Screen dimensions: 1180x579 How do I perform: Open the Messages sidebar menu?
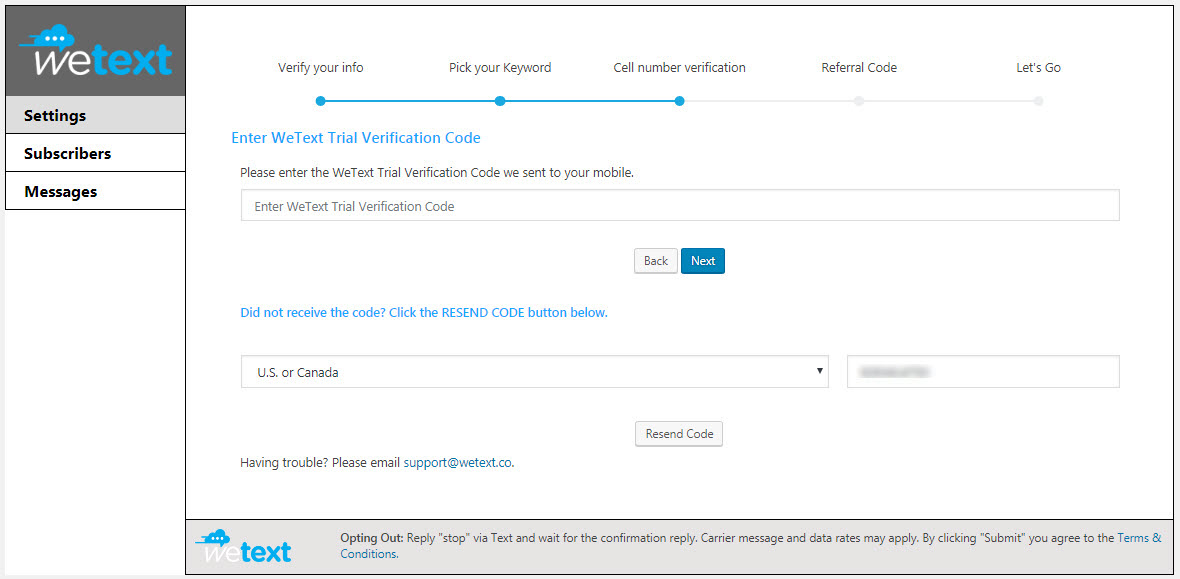pyautogui.click(x=95, y=191)
